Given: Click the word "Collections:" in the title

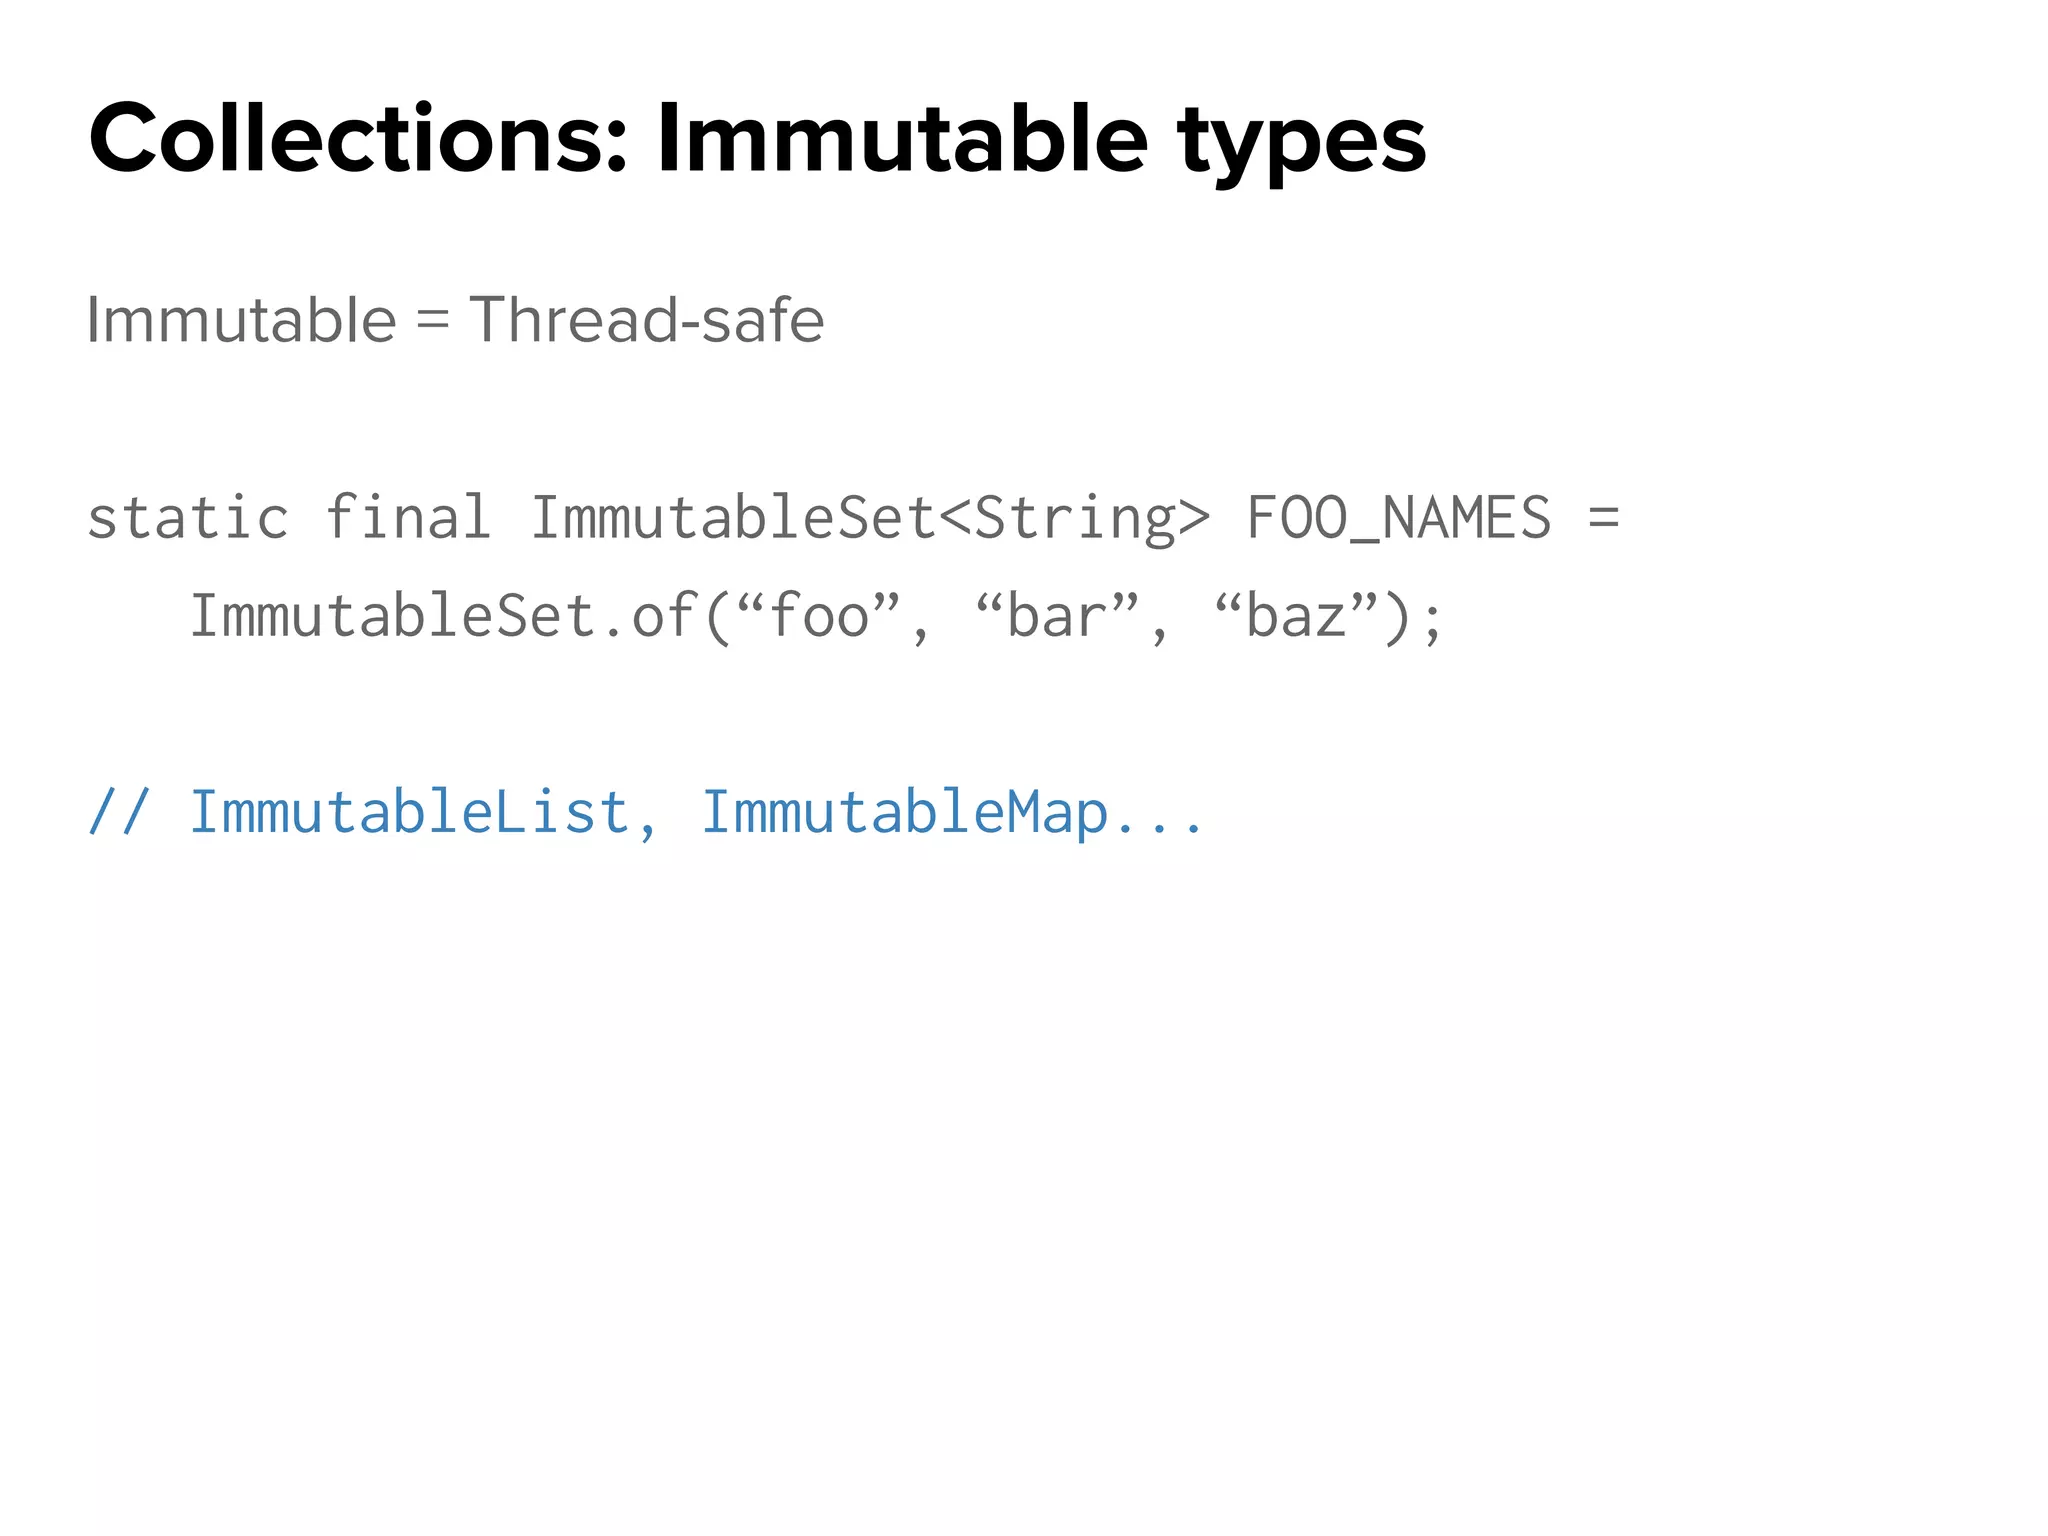Looking at the screenshot, I should pyautogui.click(x=357, y=140).
